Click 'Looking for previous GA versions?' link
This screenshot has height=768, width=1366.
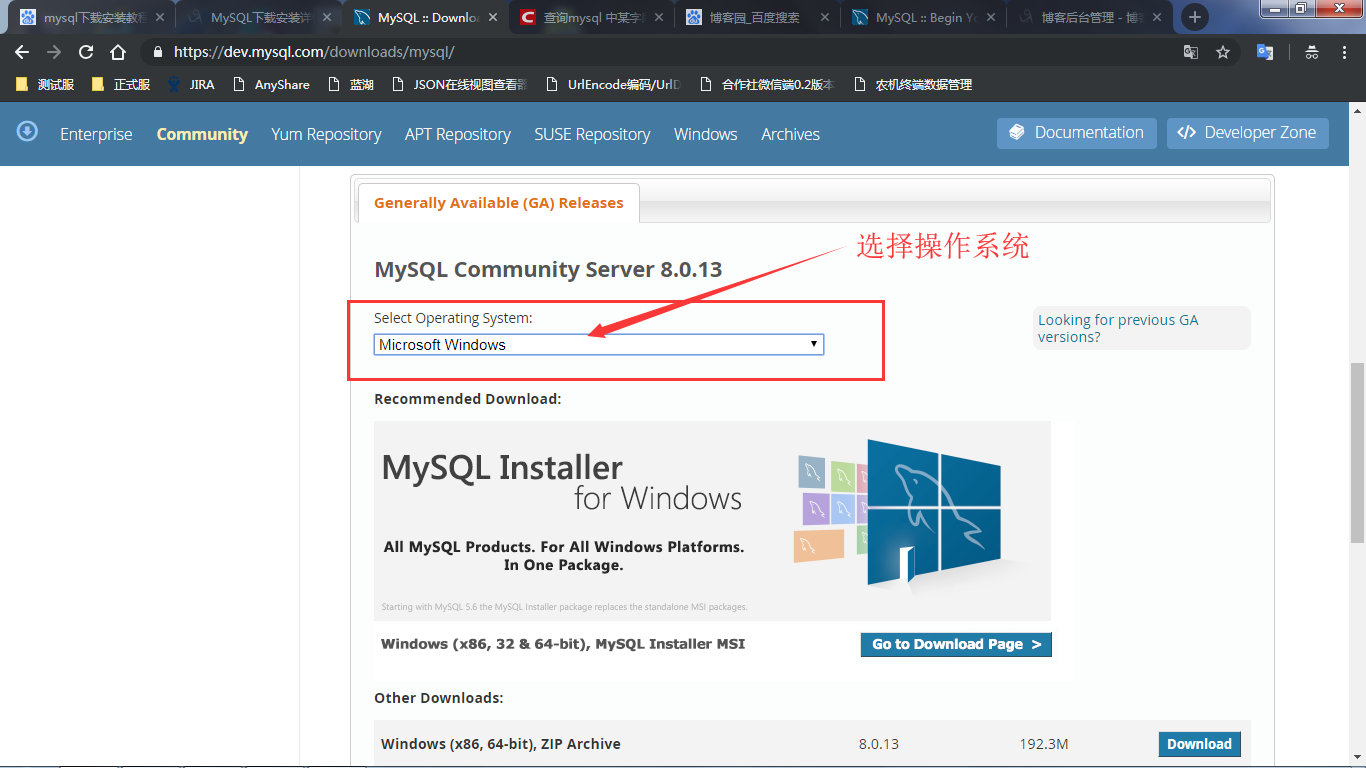pos(1118,328)
